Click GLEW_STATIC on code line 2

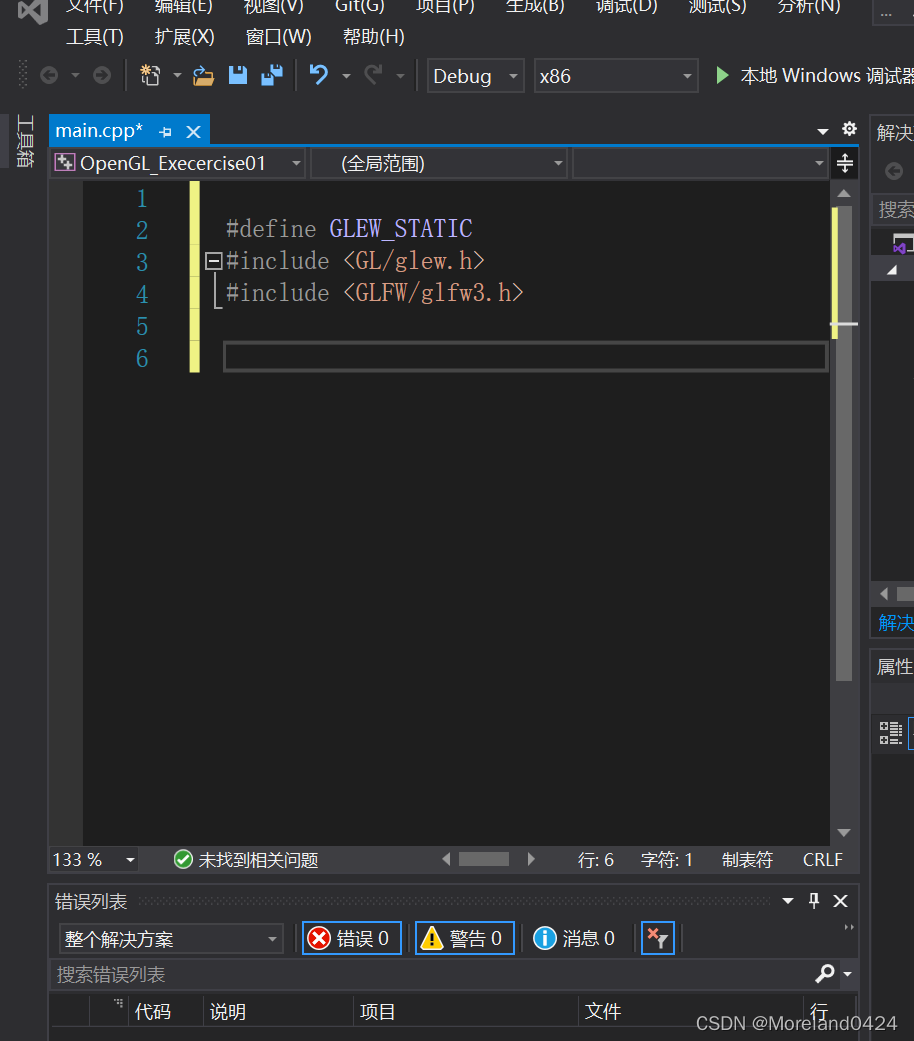pyautogui.click(x=401, y=229)
